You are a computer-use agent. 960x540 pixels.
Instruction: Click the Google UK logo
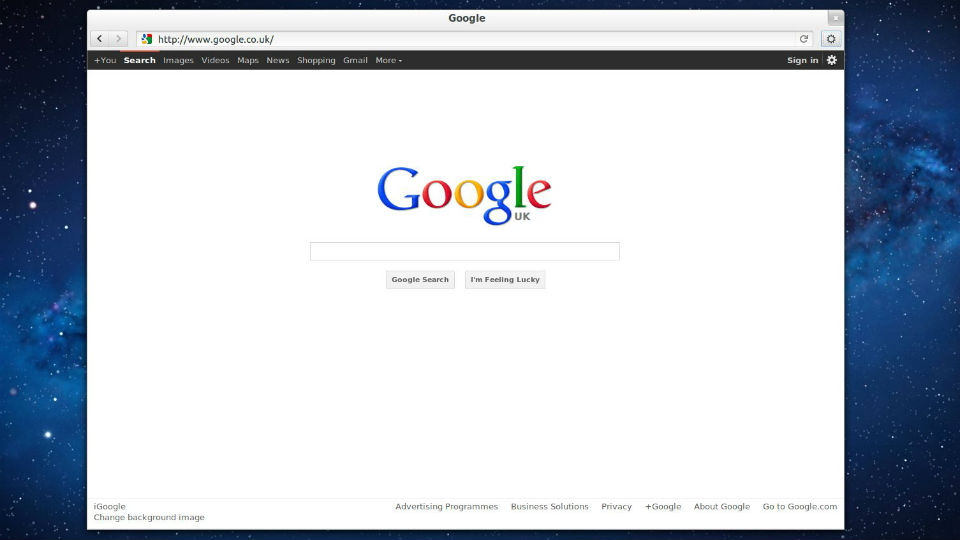coord(465,195)
